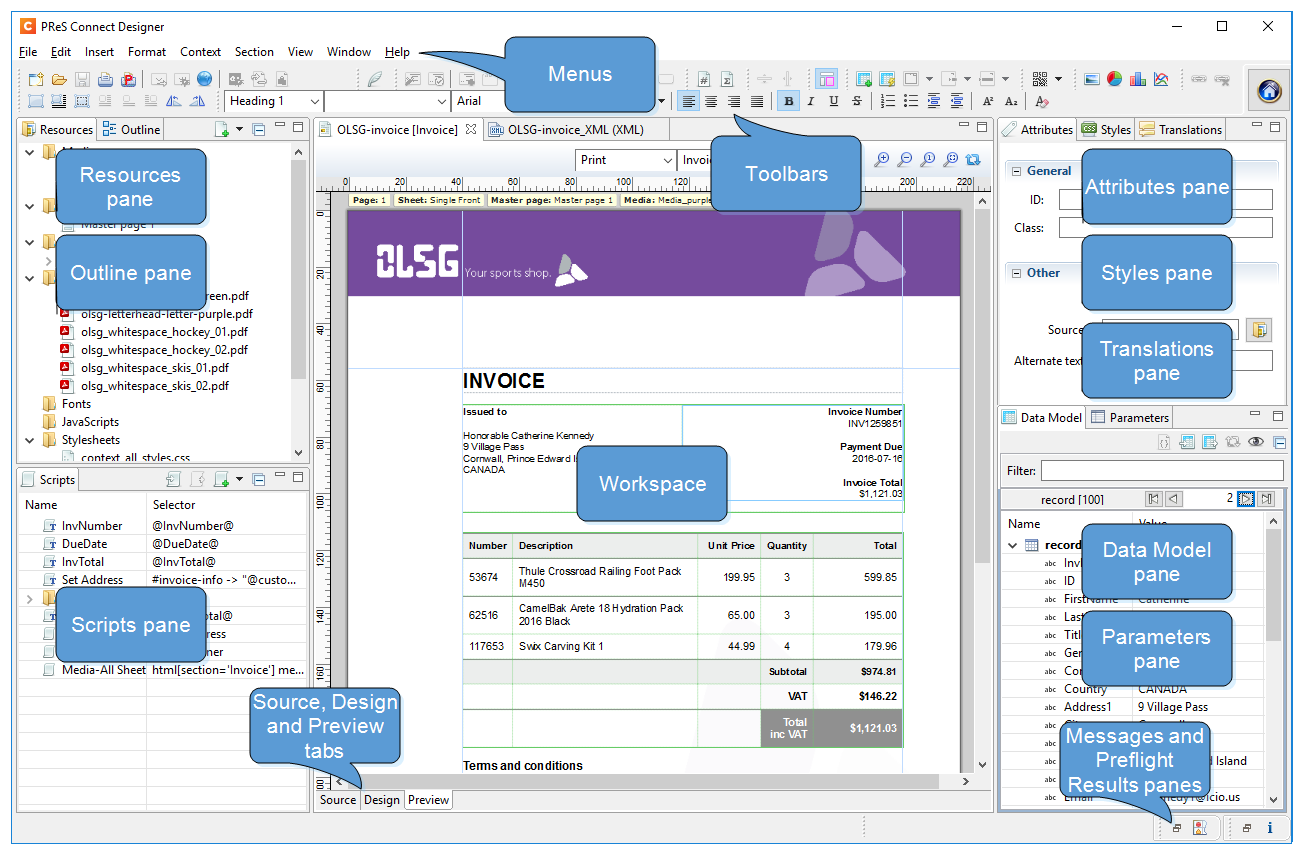The height and width of the screenshot is (844, 1293).
Task: Toggle align right
Action: tap(734, 101)
